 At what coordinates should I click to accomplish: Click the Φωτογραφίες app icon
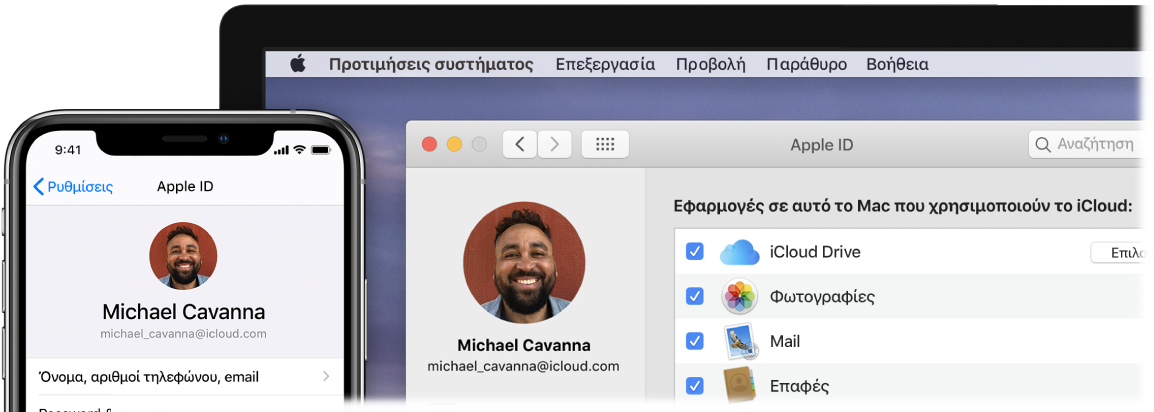point(739,296)
